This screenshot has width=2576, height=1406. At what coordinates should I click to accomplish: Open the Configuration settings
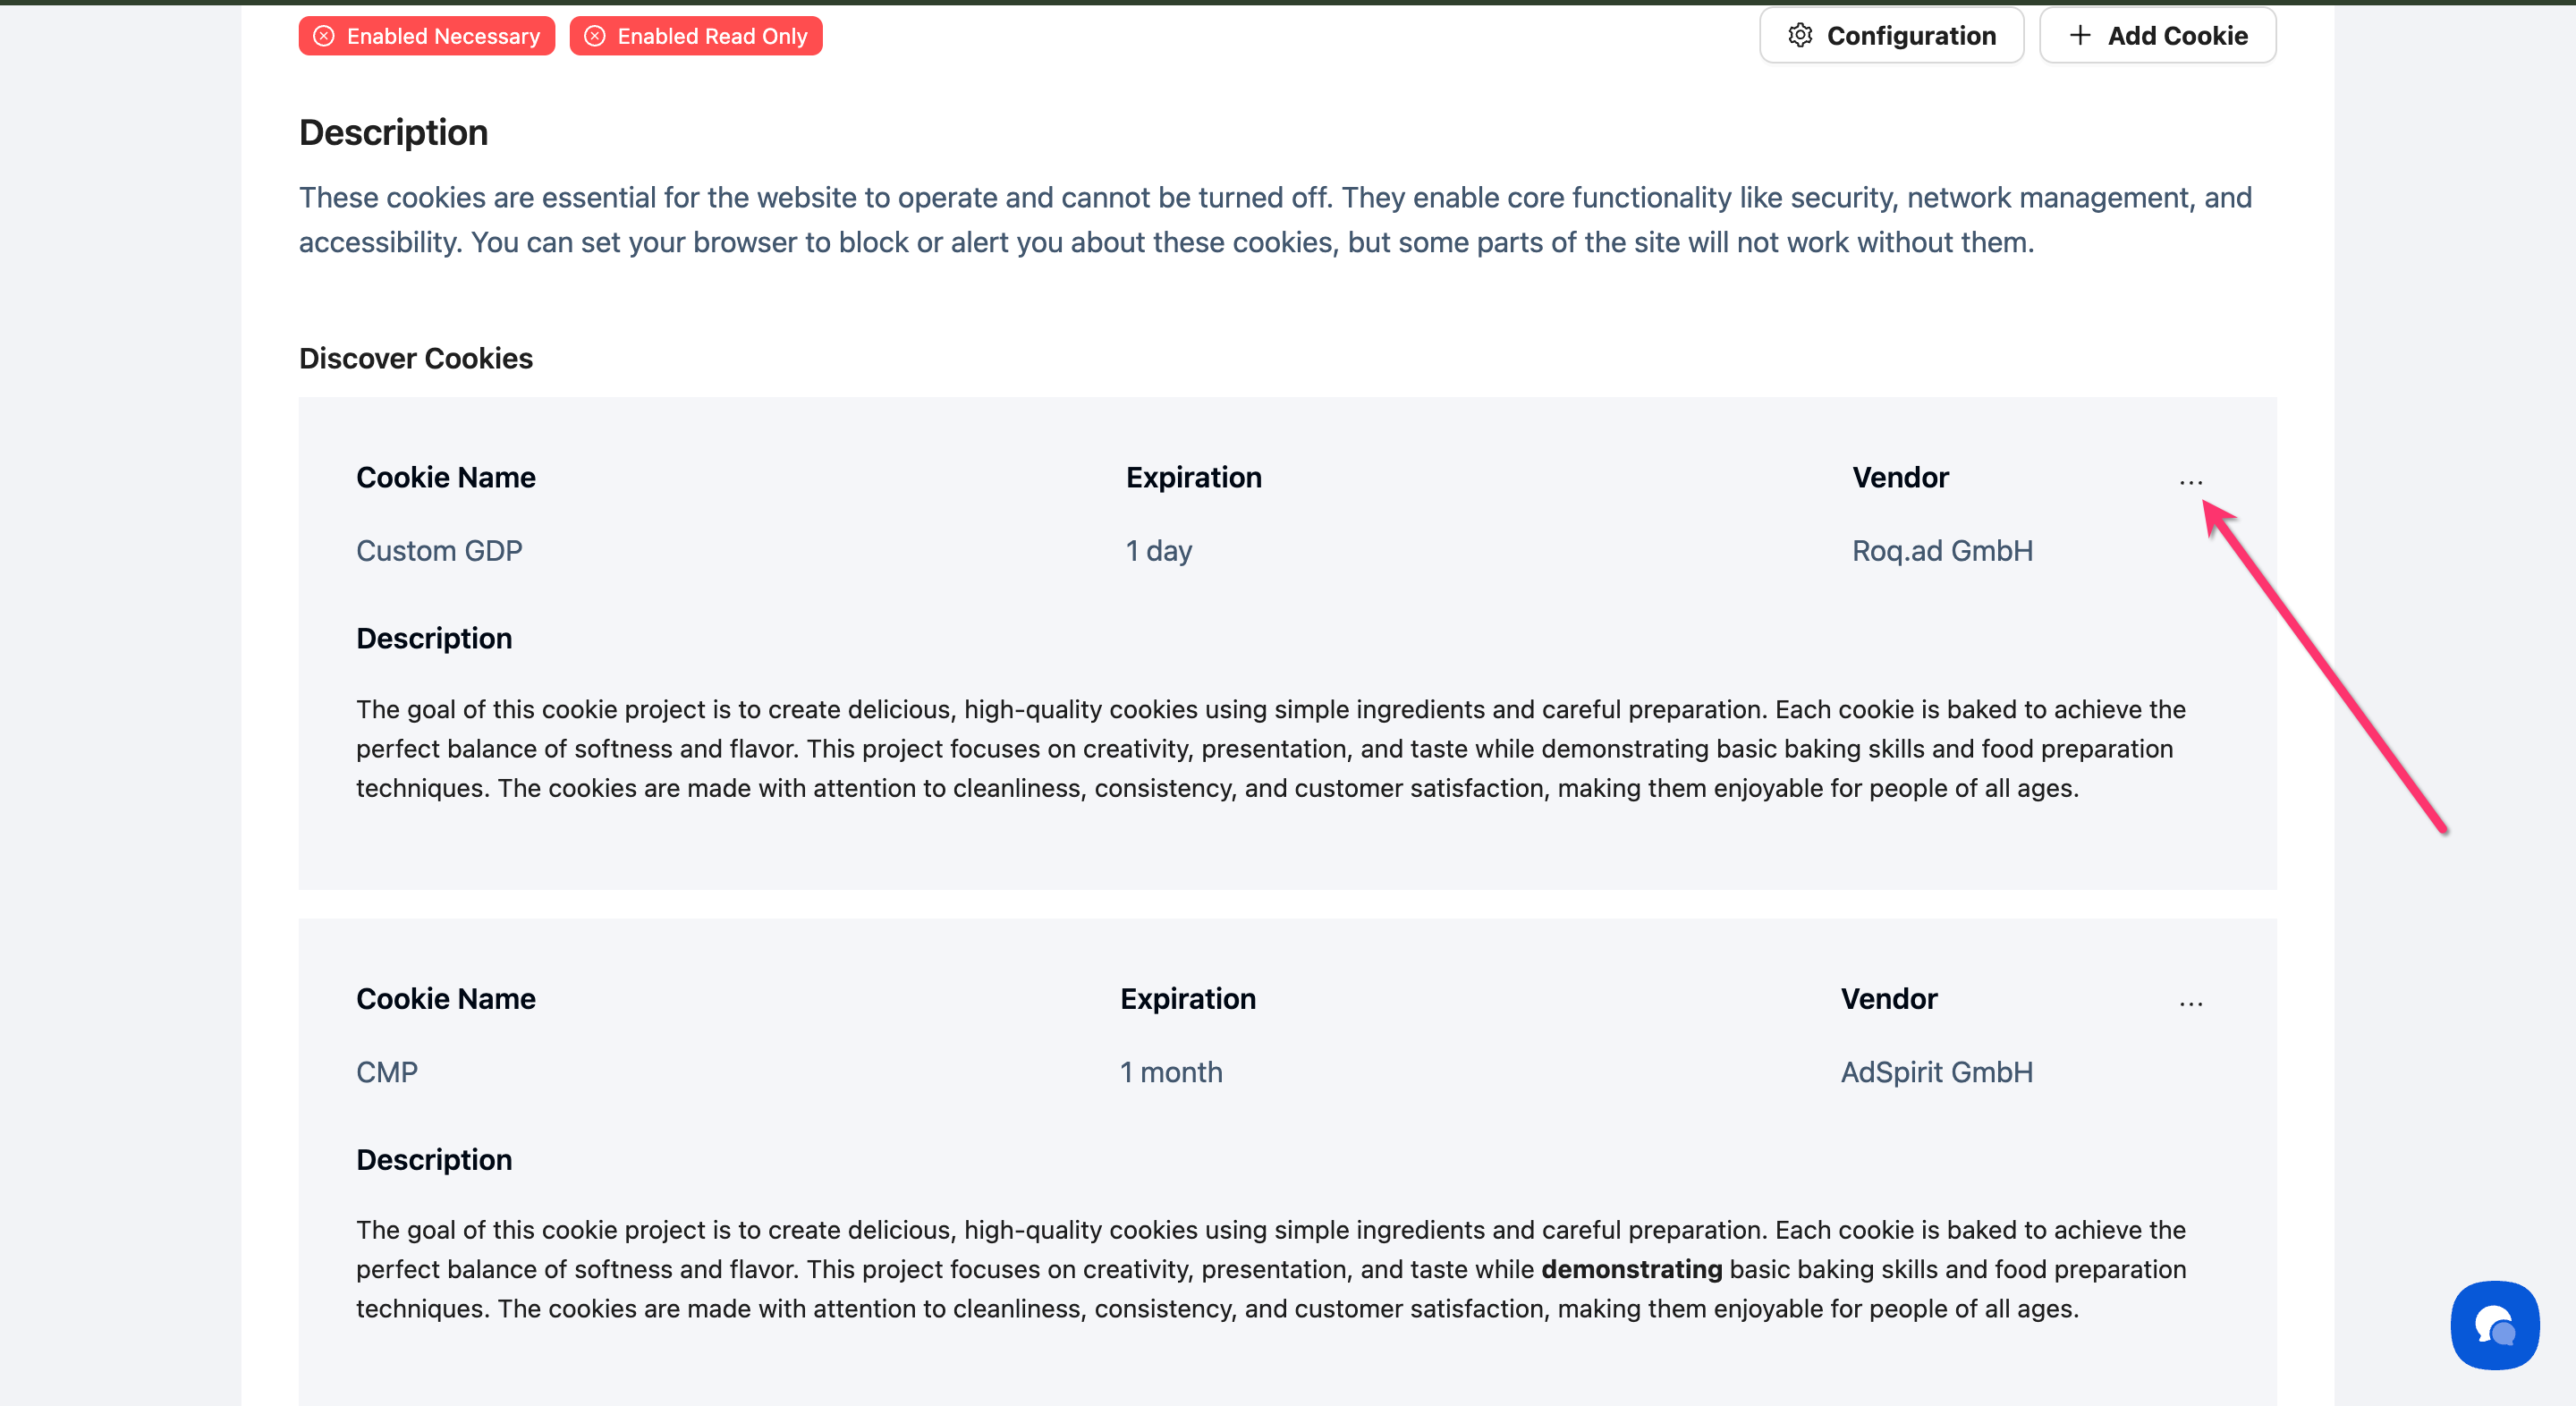[x=1891, y=36]
